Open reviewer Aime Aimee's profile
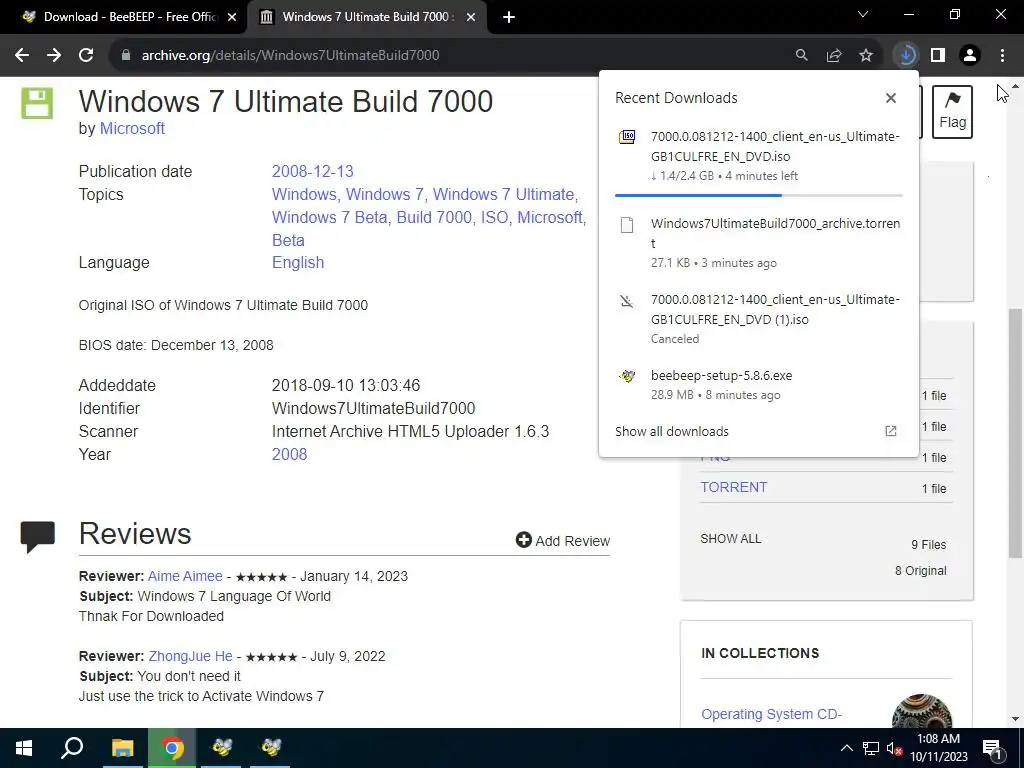1024x768 pixels. (x=185, y=577)
